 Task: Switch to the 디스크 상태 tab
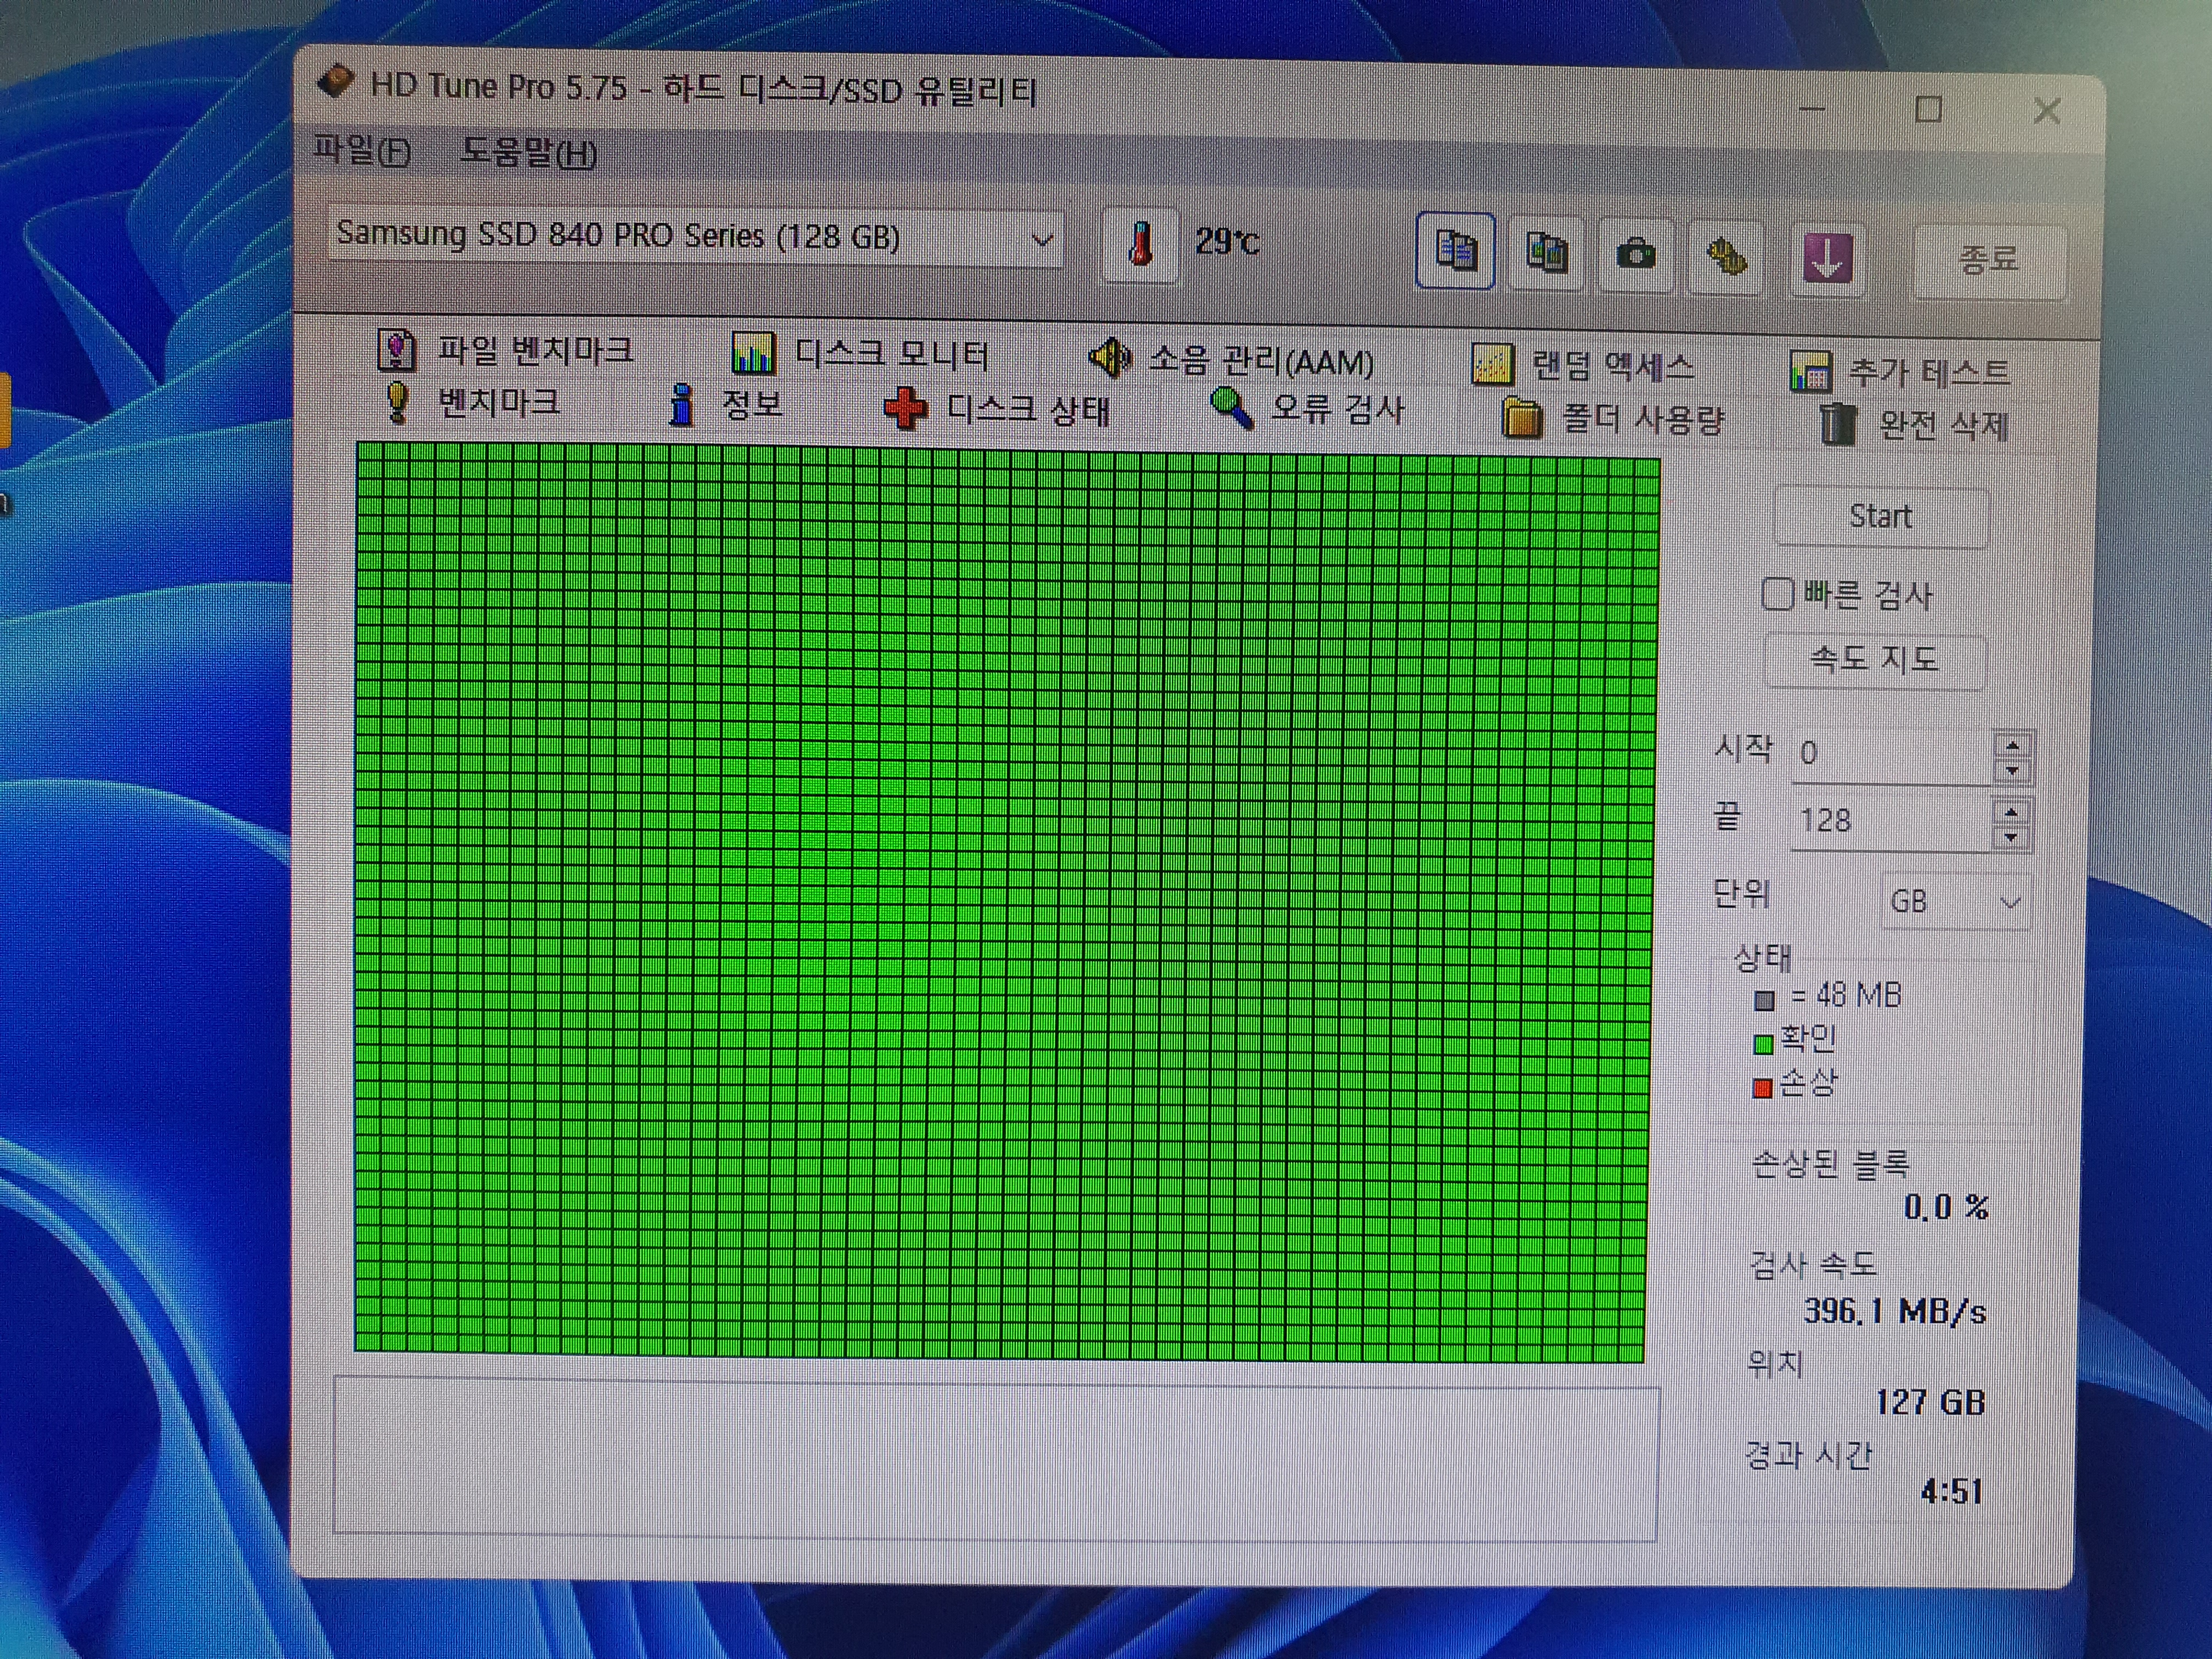coord(997,409)
